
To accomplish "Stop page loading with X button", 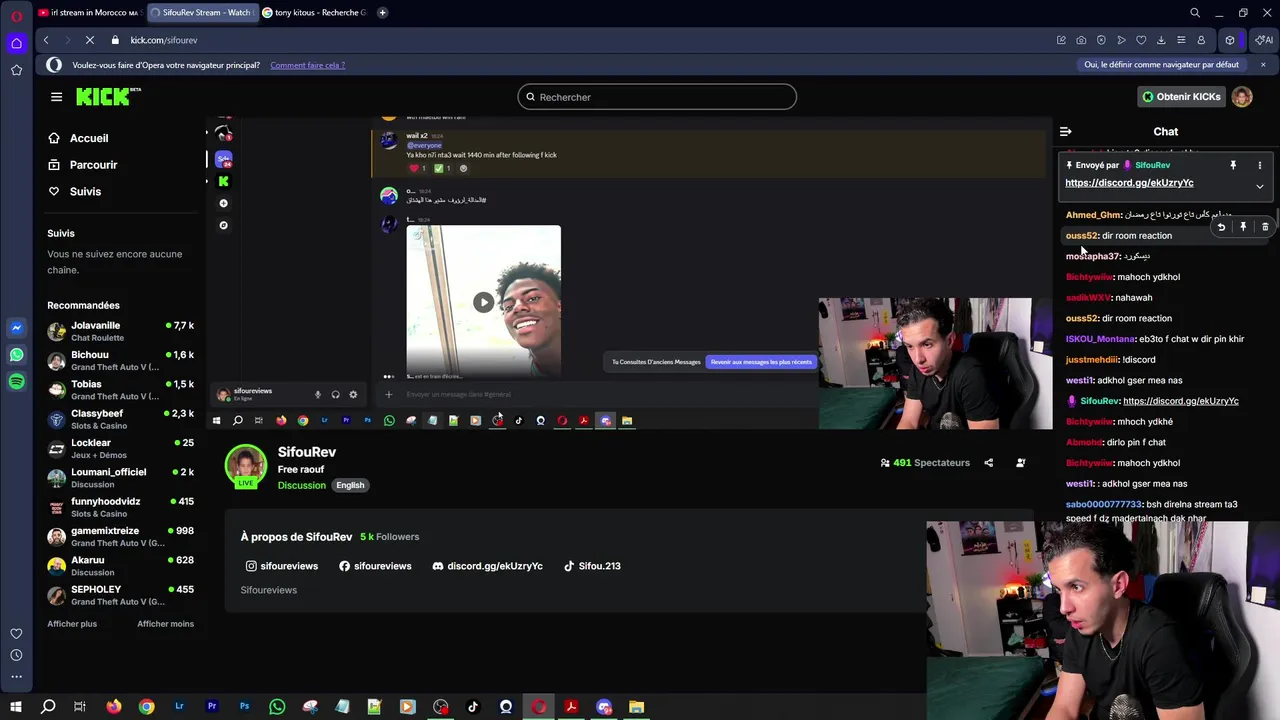I will click(89, 40).
